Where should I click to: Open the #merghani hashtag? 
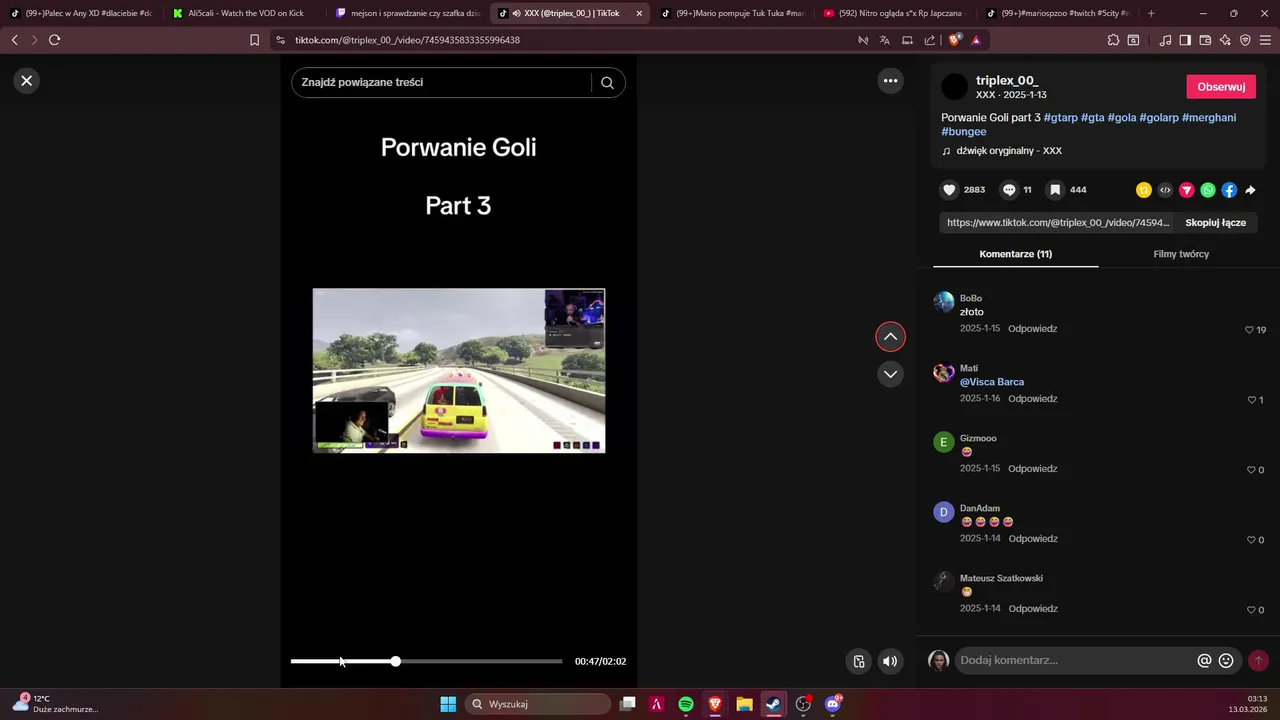pyautogui.click(x=1209, y=118)
